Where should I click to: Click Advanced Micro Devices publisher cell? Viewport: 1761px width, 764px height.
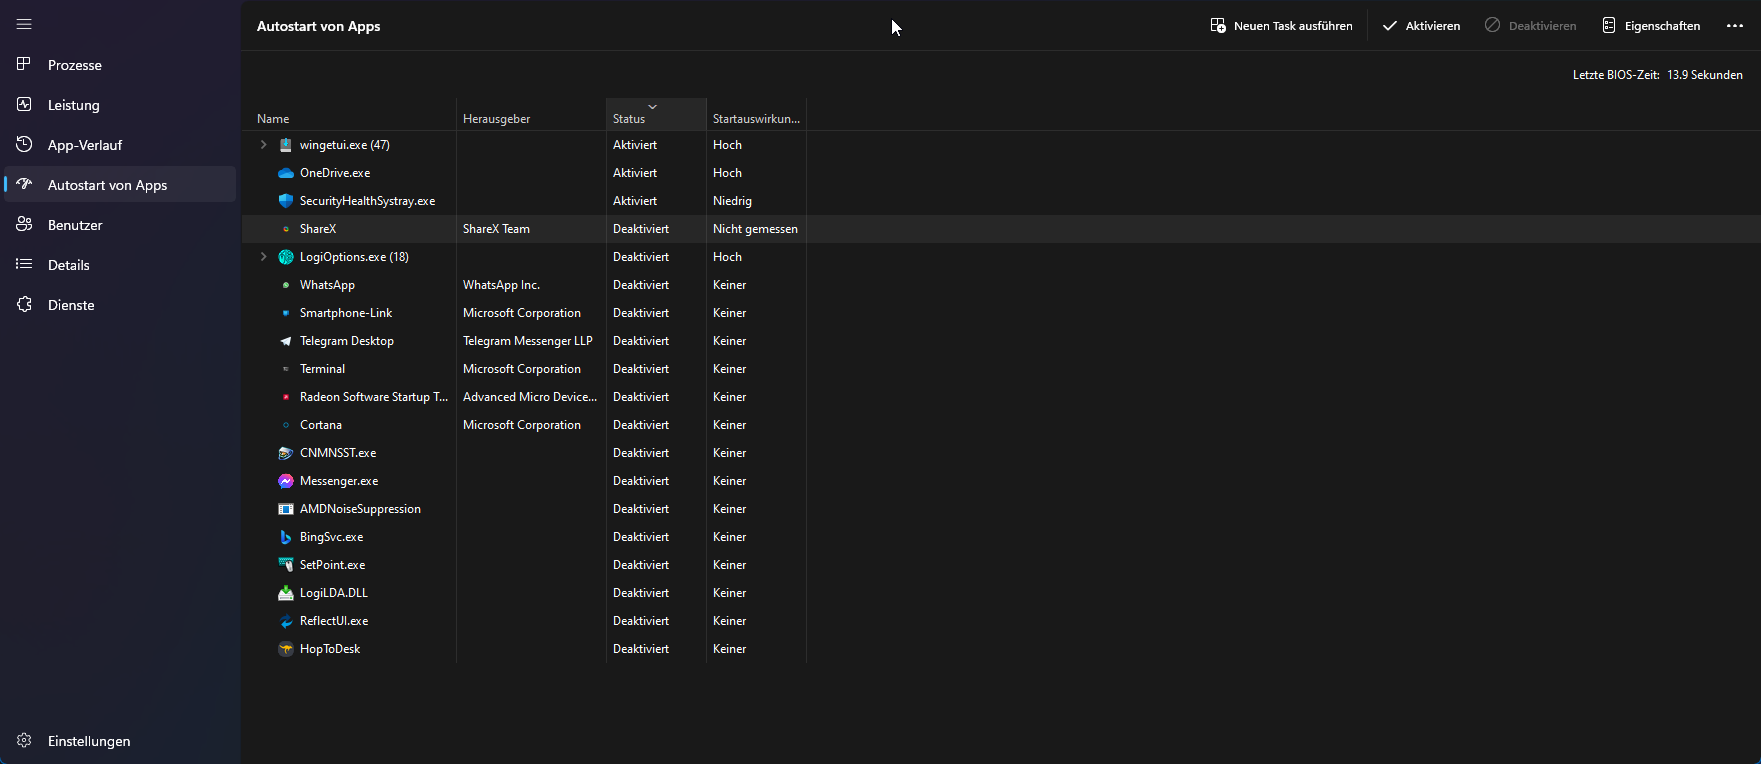(x=530, y=397)
